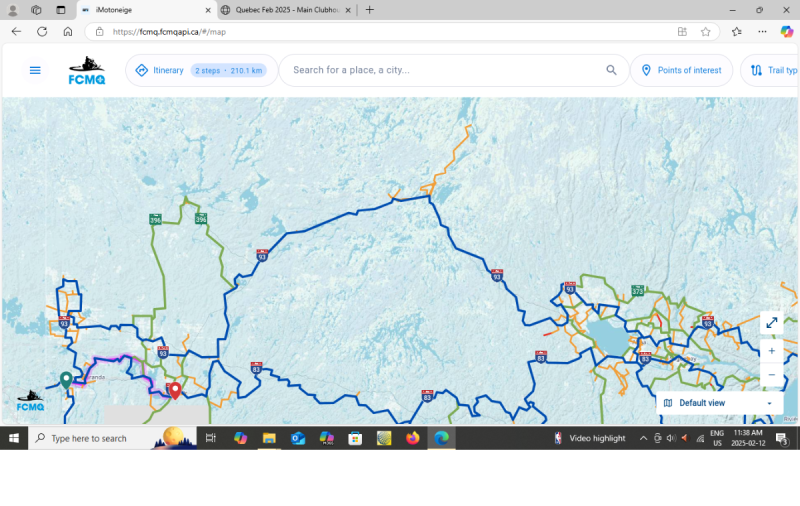Open a new browser tab
The image size is (800, 506).
pos(370,9)
